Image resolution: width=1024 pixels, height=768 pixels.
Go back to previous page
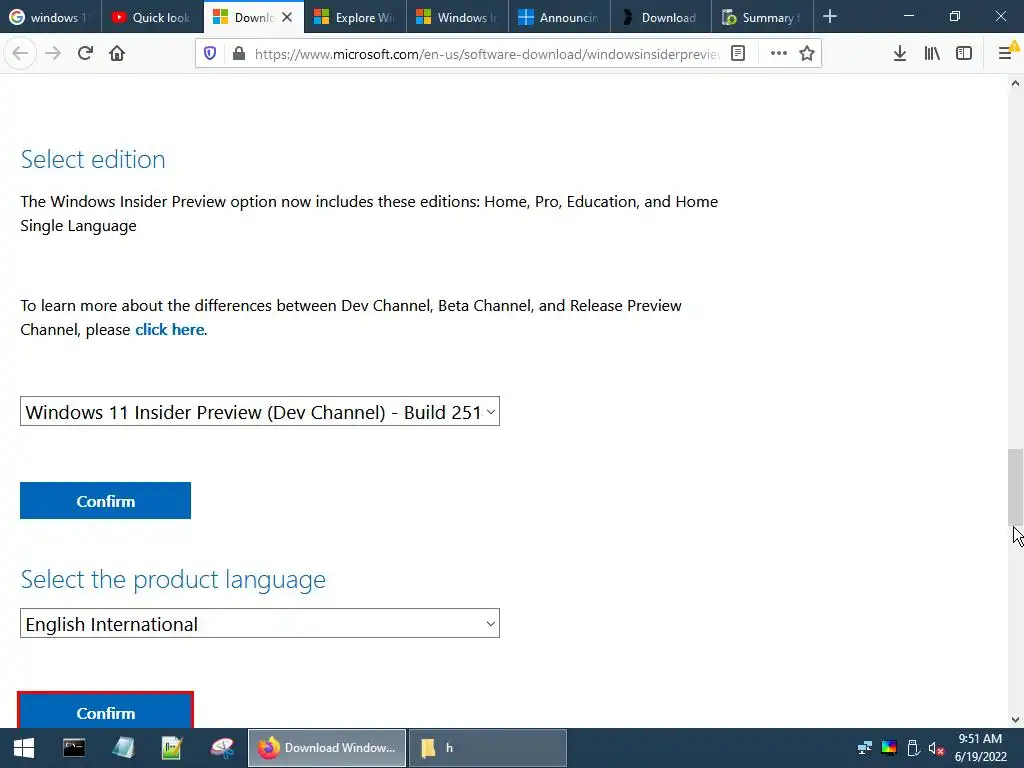[20, 53]
